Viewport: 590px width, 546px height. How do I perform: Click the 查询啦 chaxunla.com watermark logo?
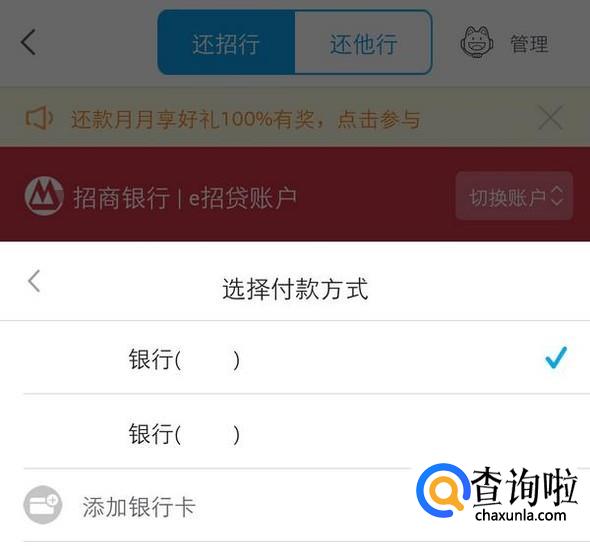tap(497, 493)
